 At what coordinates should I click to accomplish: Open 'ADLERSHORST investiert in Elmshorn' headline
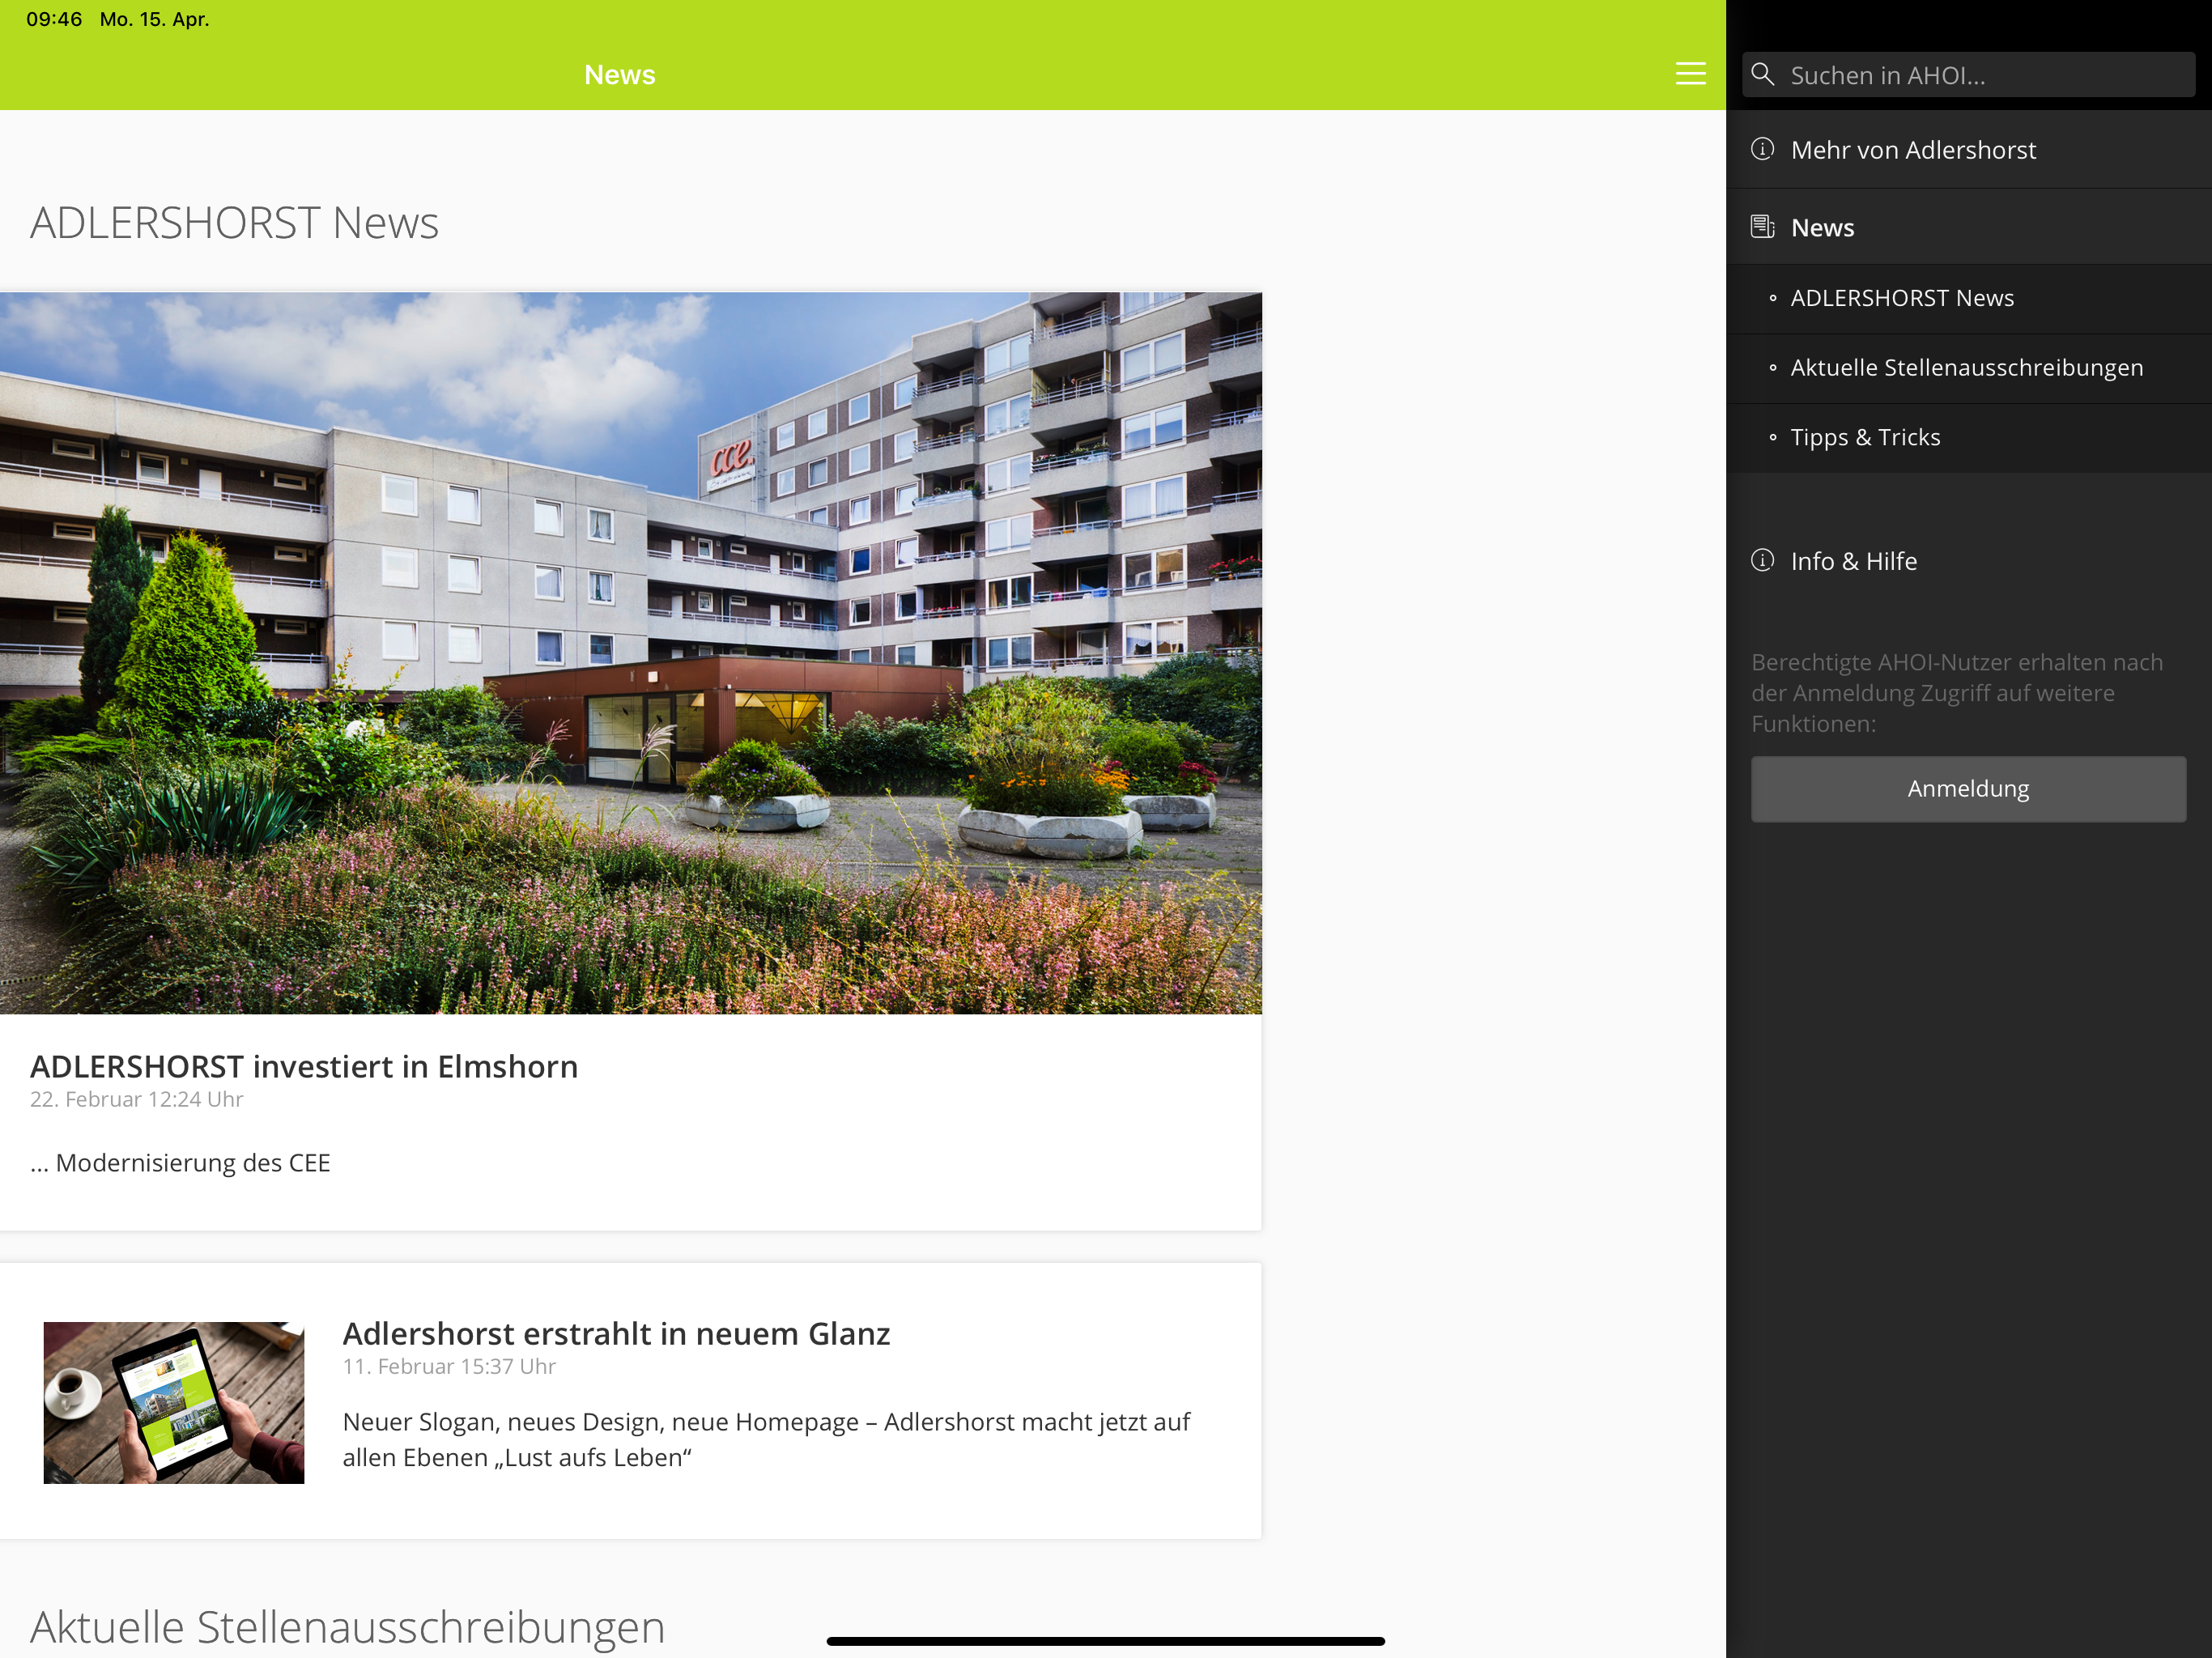click(304, 1067)
